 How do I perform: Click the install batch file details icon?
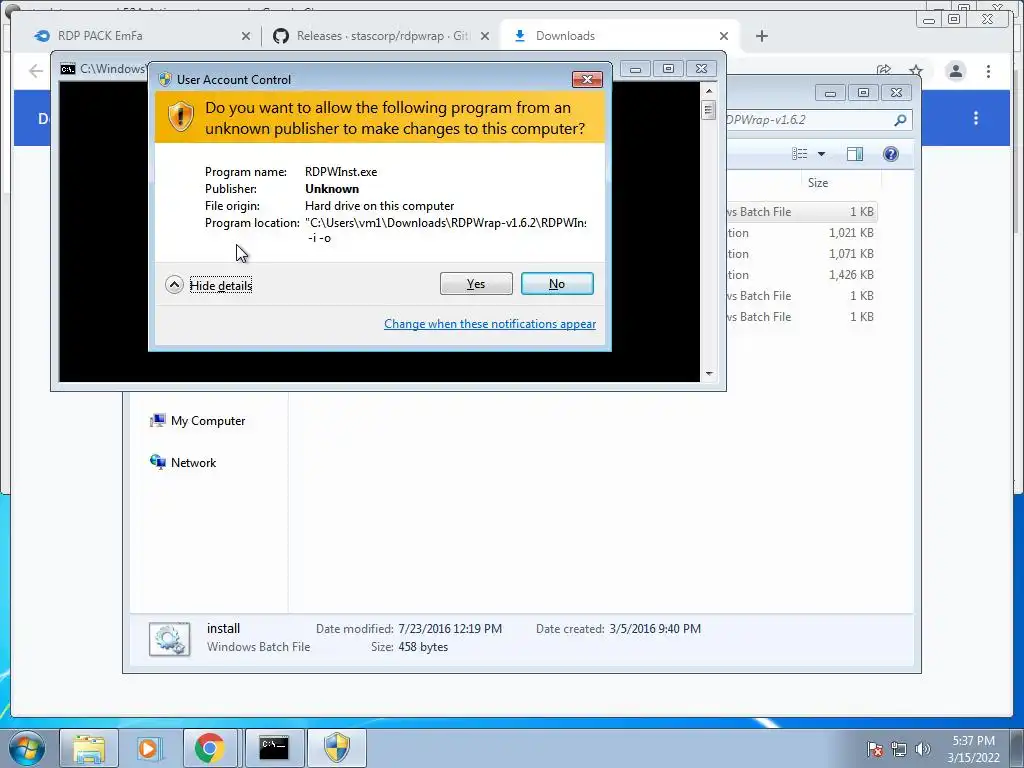point(170,639)
